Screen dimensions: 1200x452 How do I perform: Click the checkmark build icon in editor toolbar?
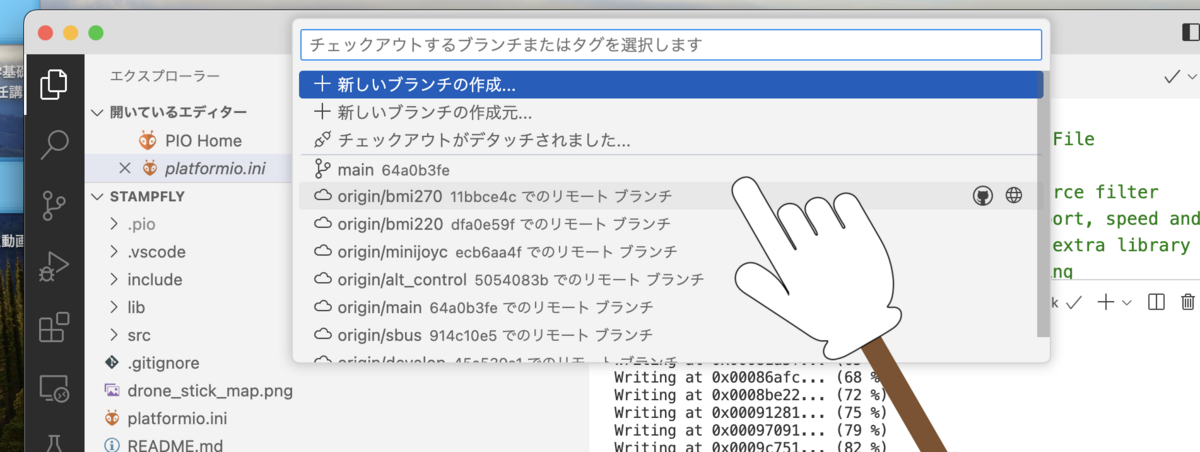pyautogui.click(x=1172, y=77)
